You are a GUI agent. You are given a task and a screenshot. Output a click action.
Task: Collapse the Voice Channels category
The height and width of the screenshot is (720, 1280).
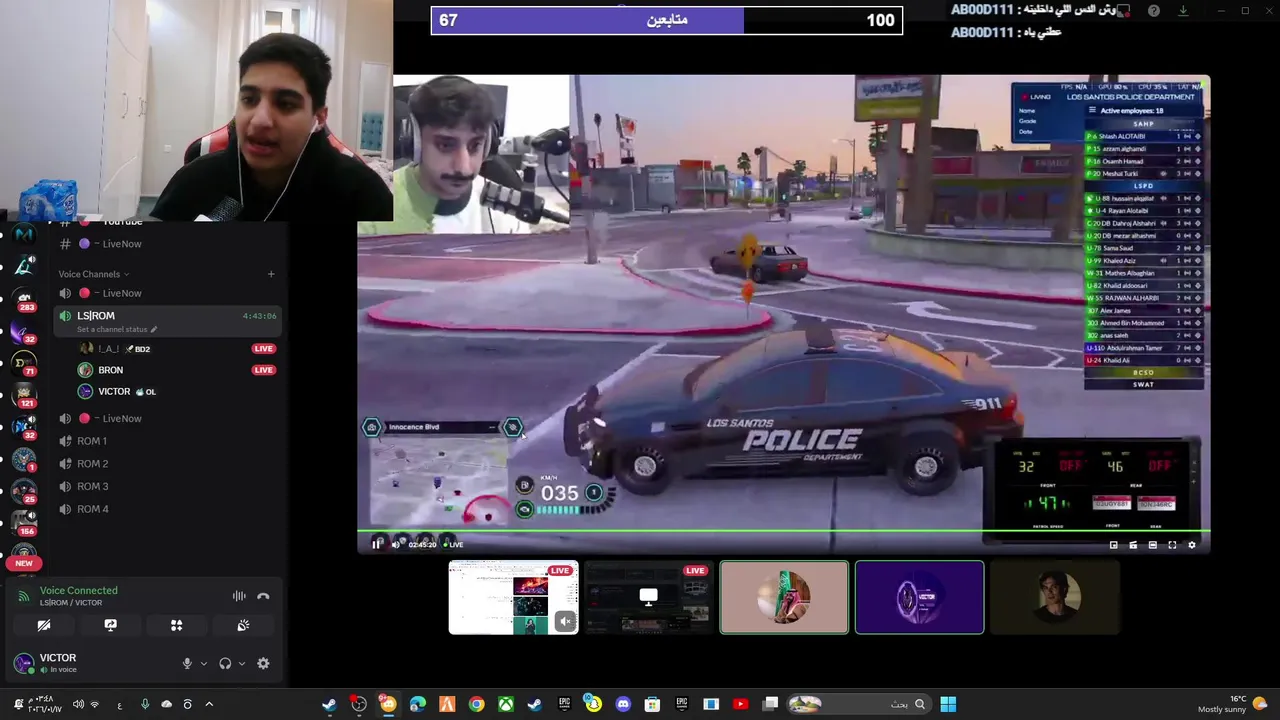coord(93,274)
